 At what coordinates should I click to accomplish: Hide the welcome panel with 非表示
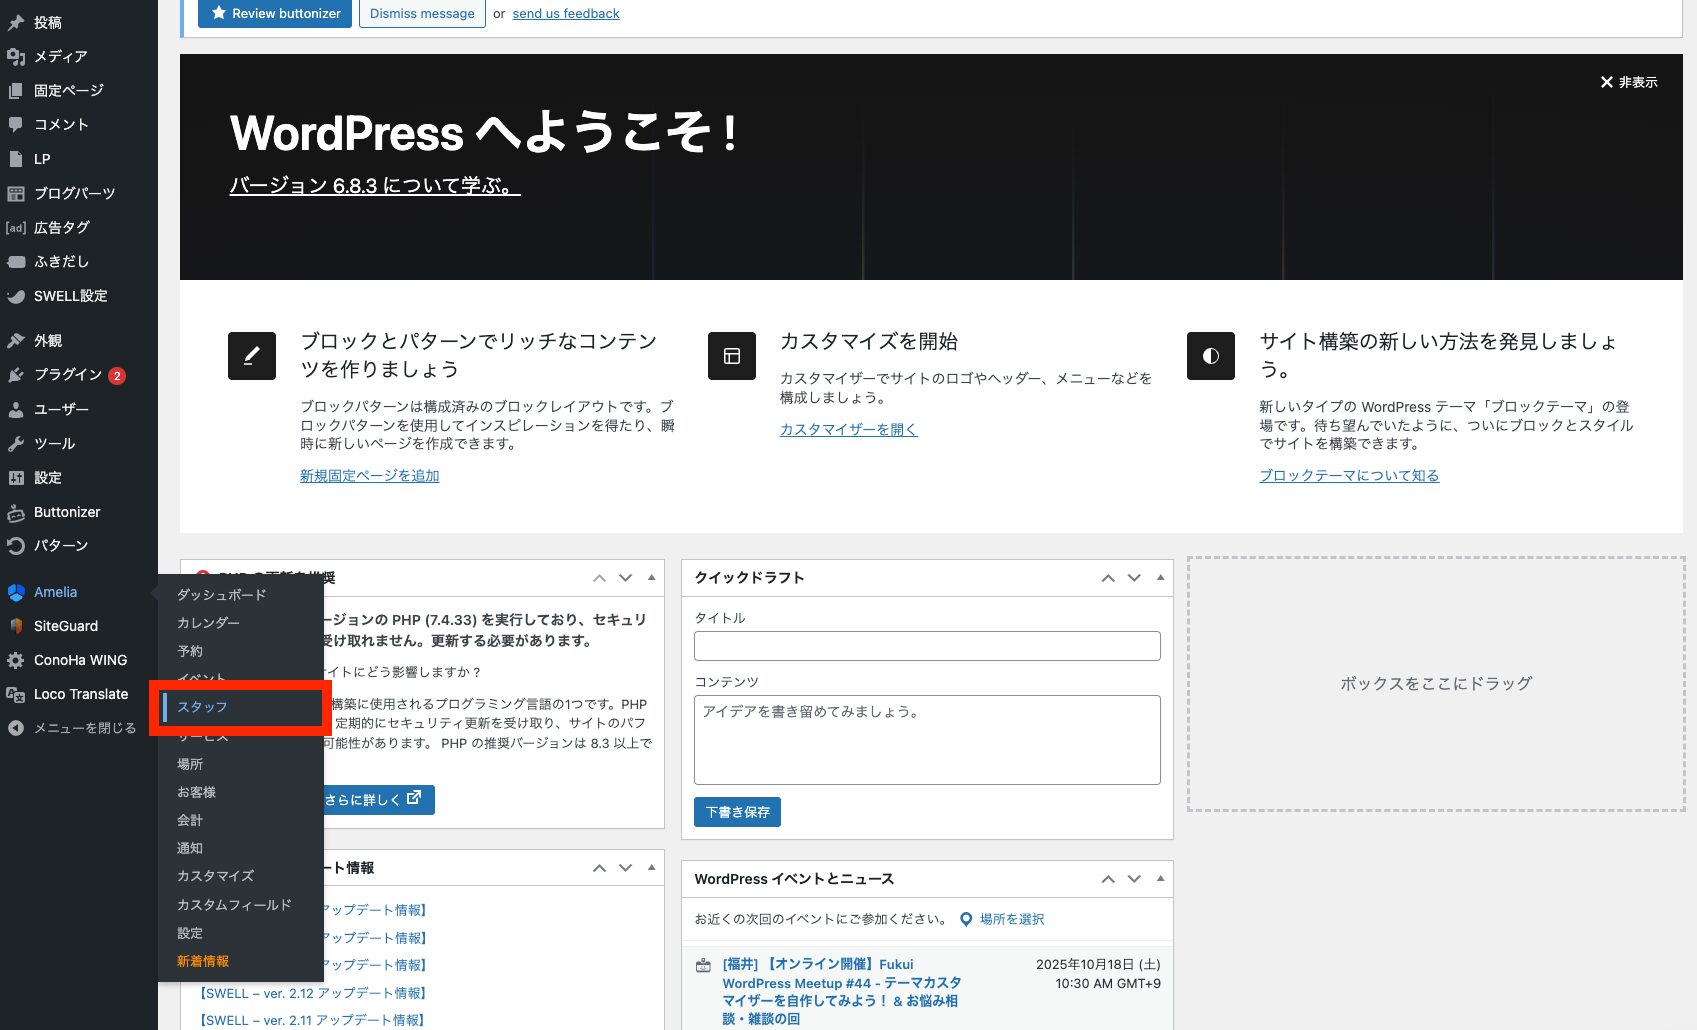click(x=1628, y=82)
